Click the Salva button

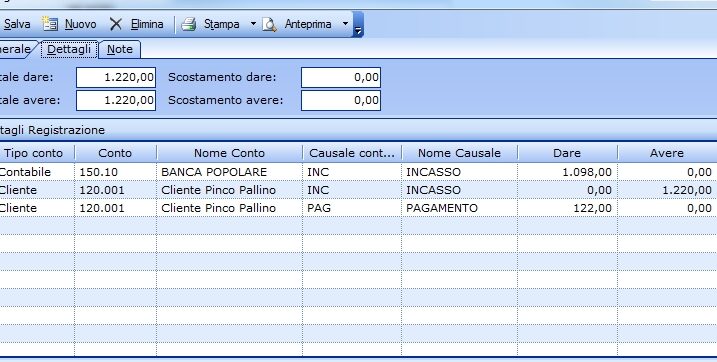[x=16, y=24]
